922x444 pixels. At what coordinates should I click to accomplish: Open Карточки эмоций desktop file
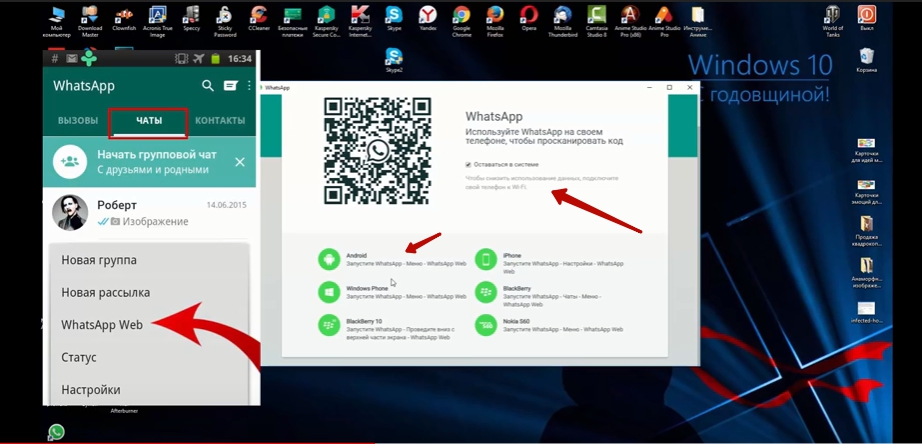click(866, 191)
